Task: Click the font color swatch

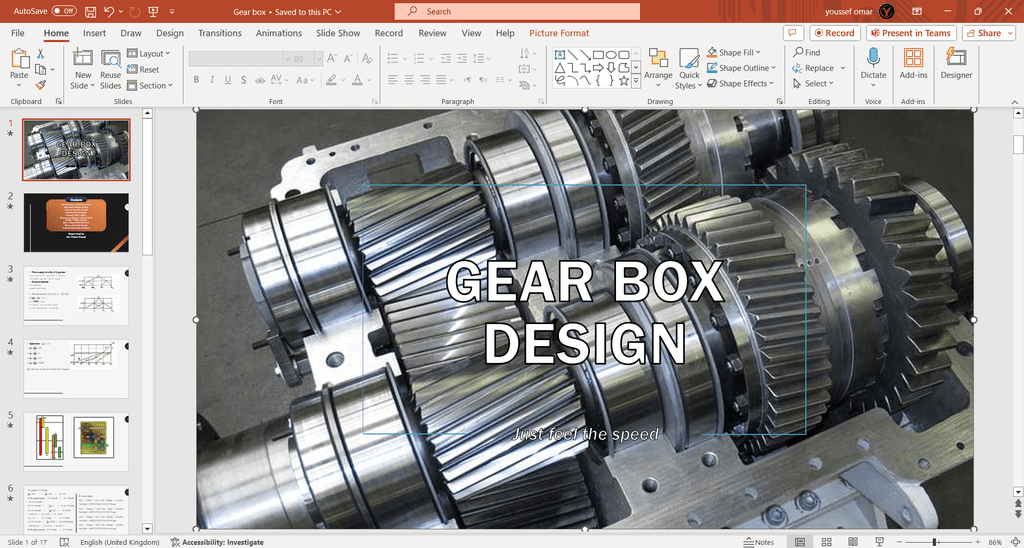Action: coord(357,80)
